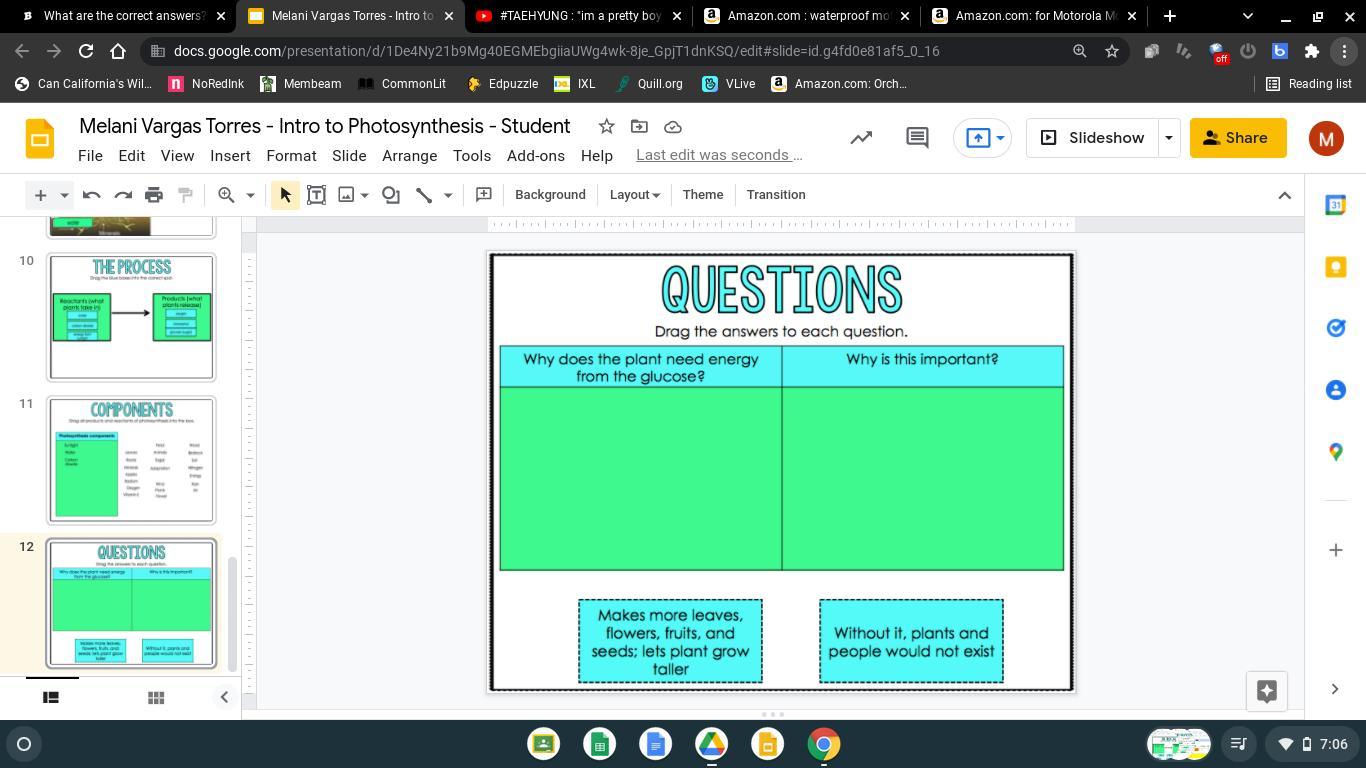Select slide 11 thumbnail 'Components'

(131, 460)
